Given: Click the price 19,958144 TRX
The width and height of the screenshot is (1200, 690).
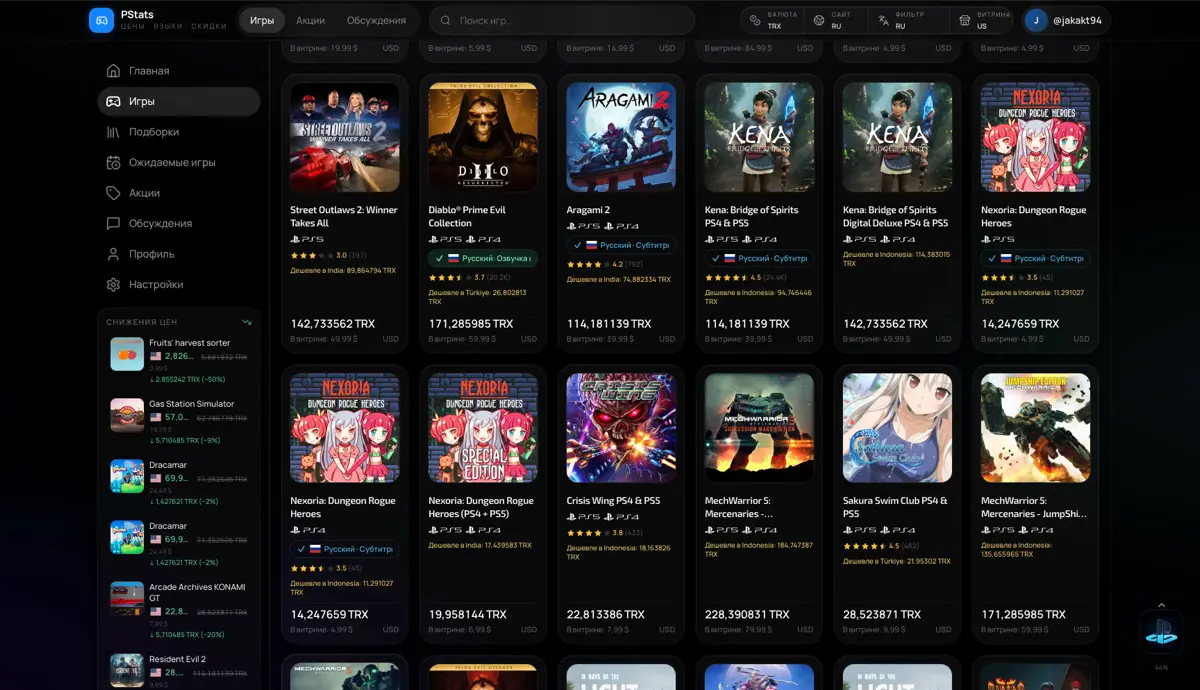Looking at the screenshot, I should click(468, 615).
